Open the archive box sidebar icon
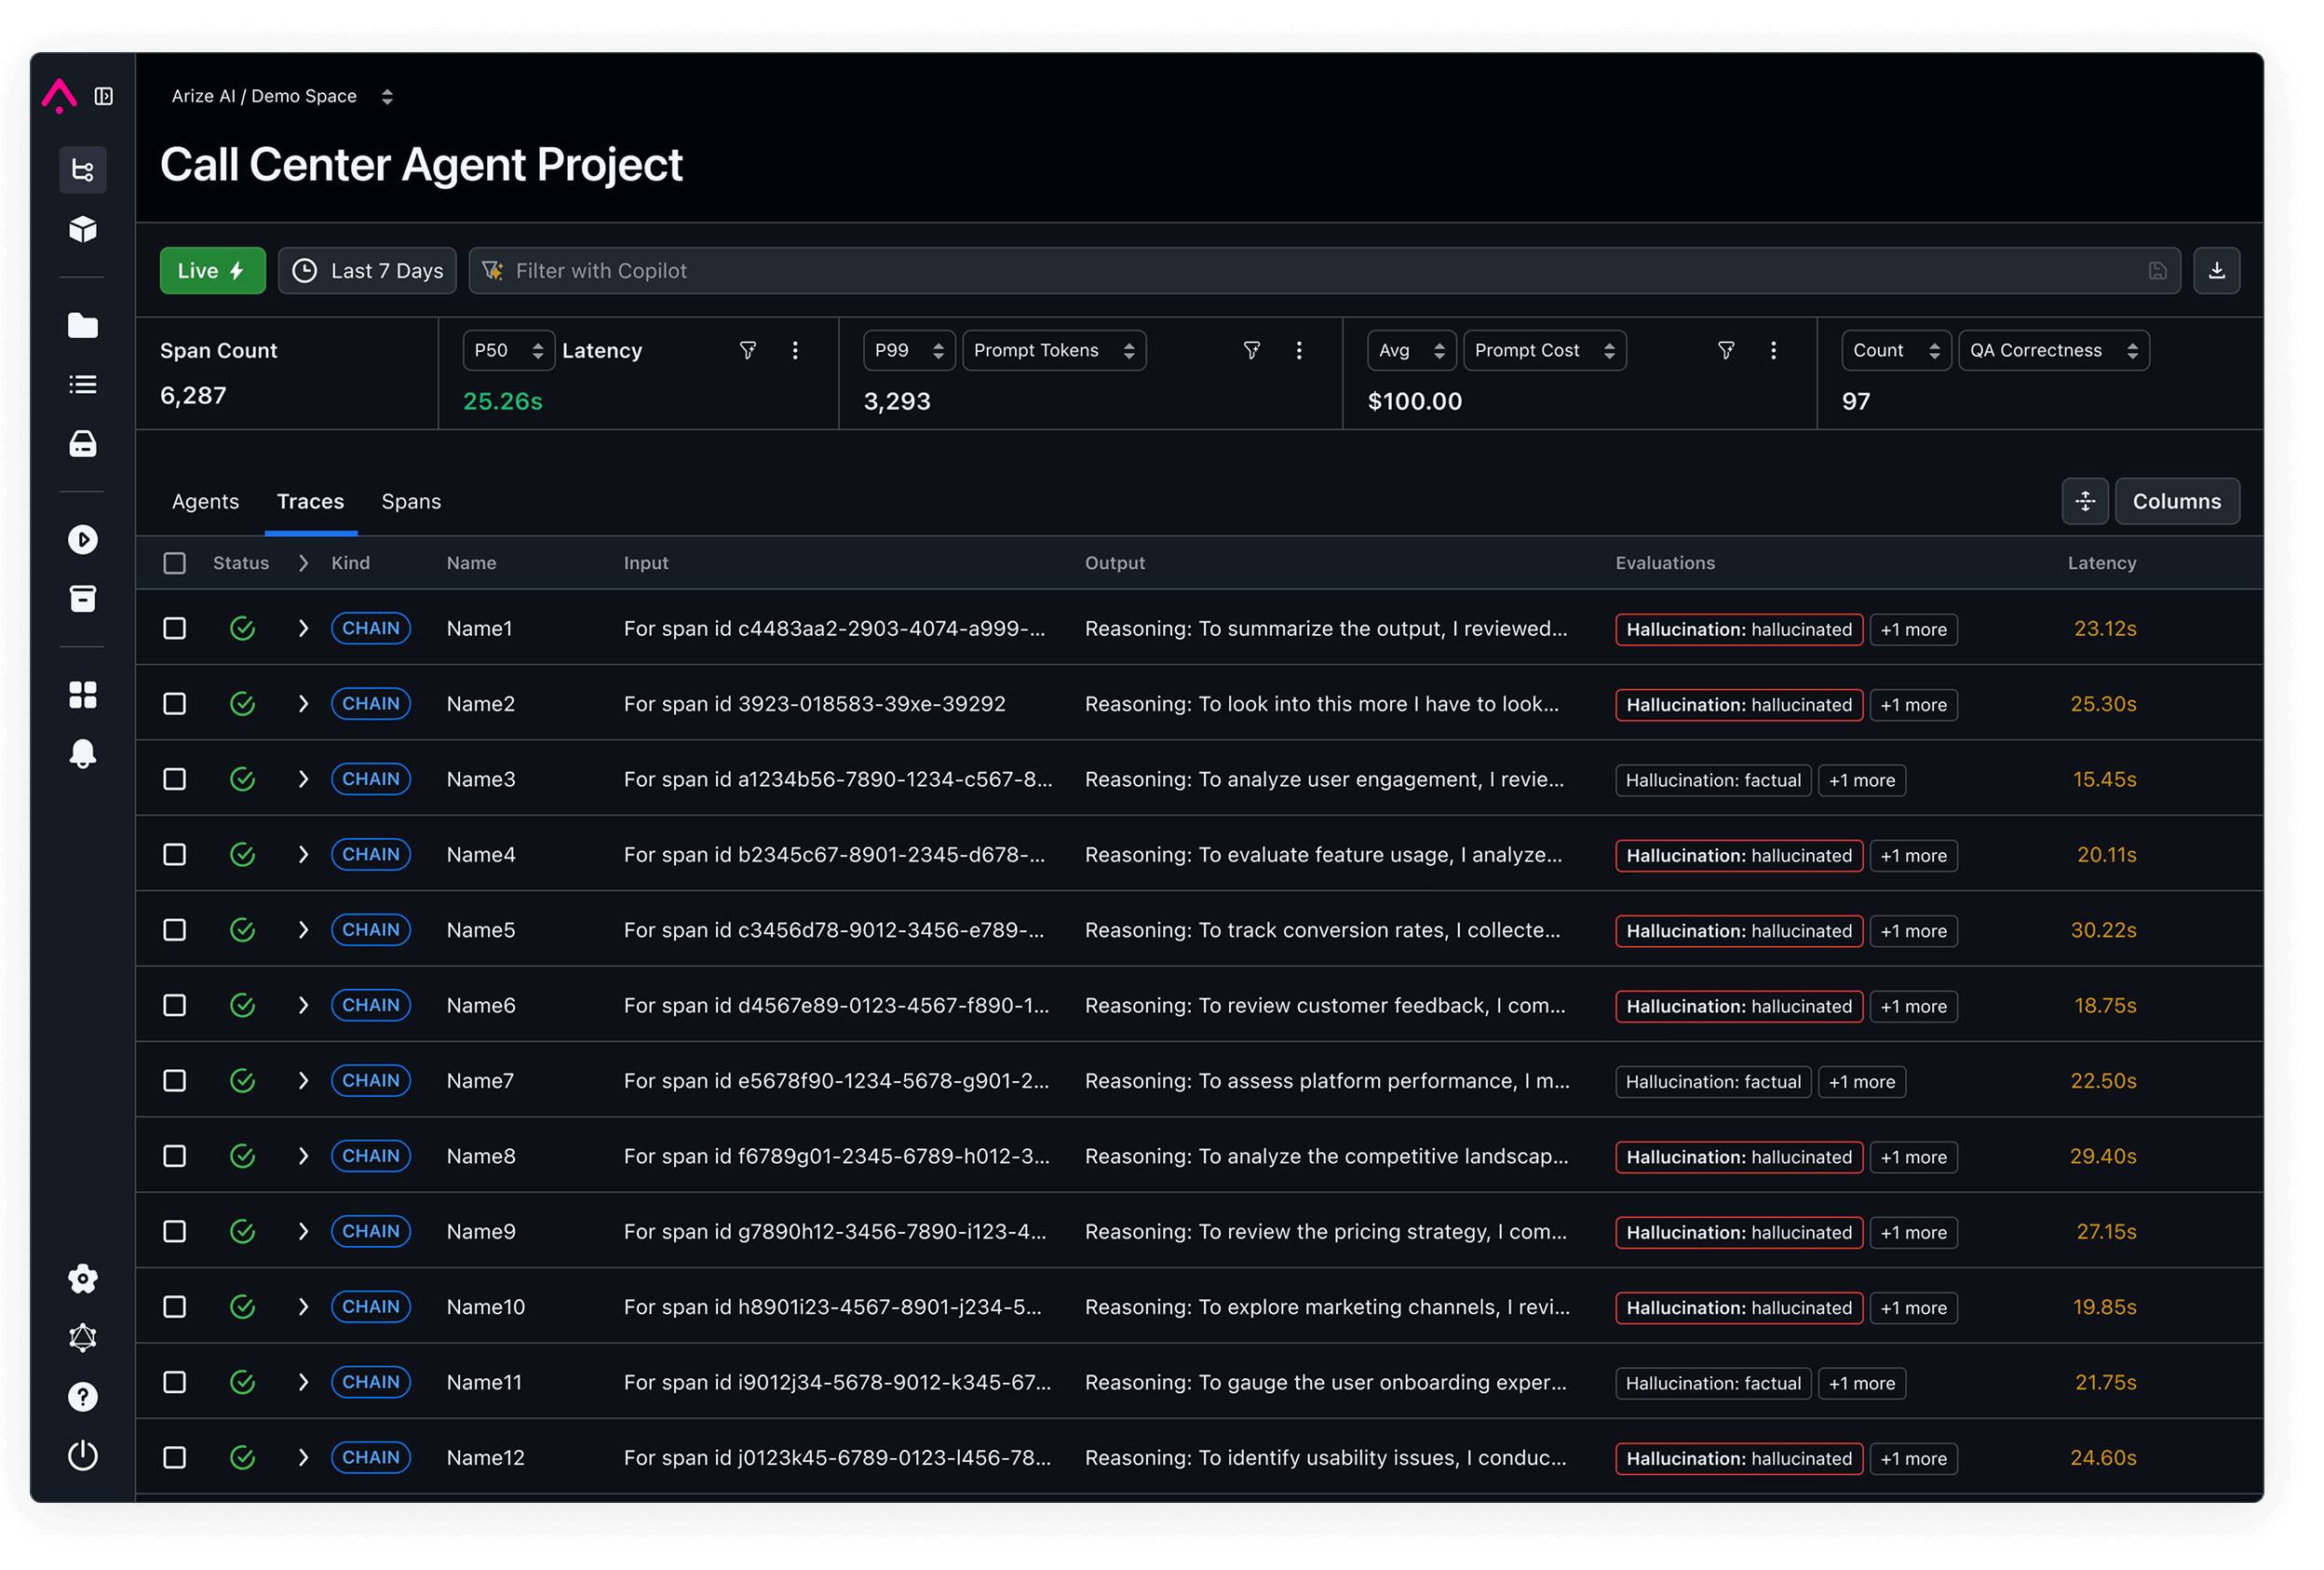This screenshot has width=2324, height=1570. 83,599
